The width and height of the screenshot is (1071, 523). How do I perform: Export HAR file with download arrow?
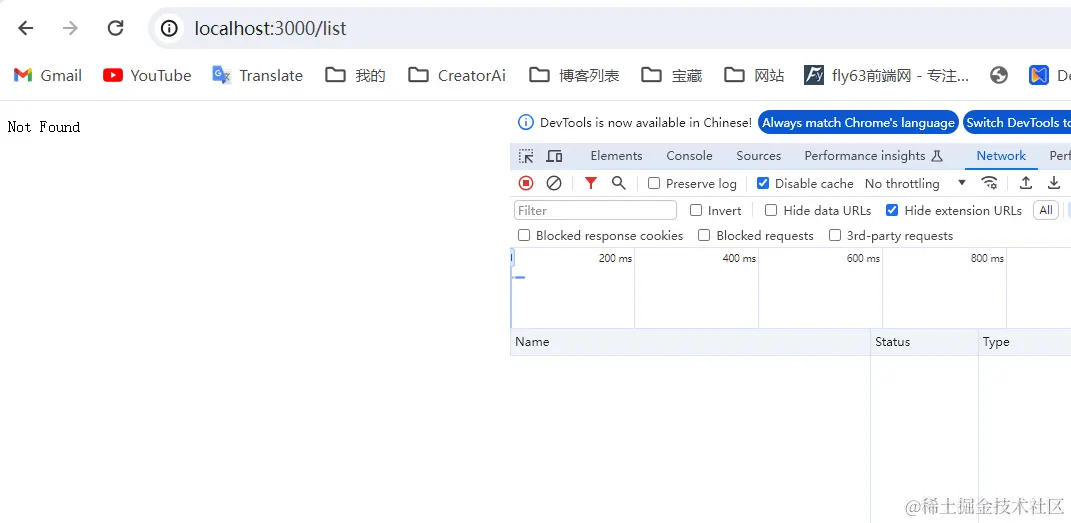[1054, 183]
